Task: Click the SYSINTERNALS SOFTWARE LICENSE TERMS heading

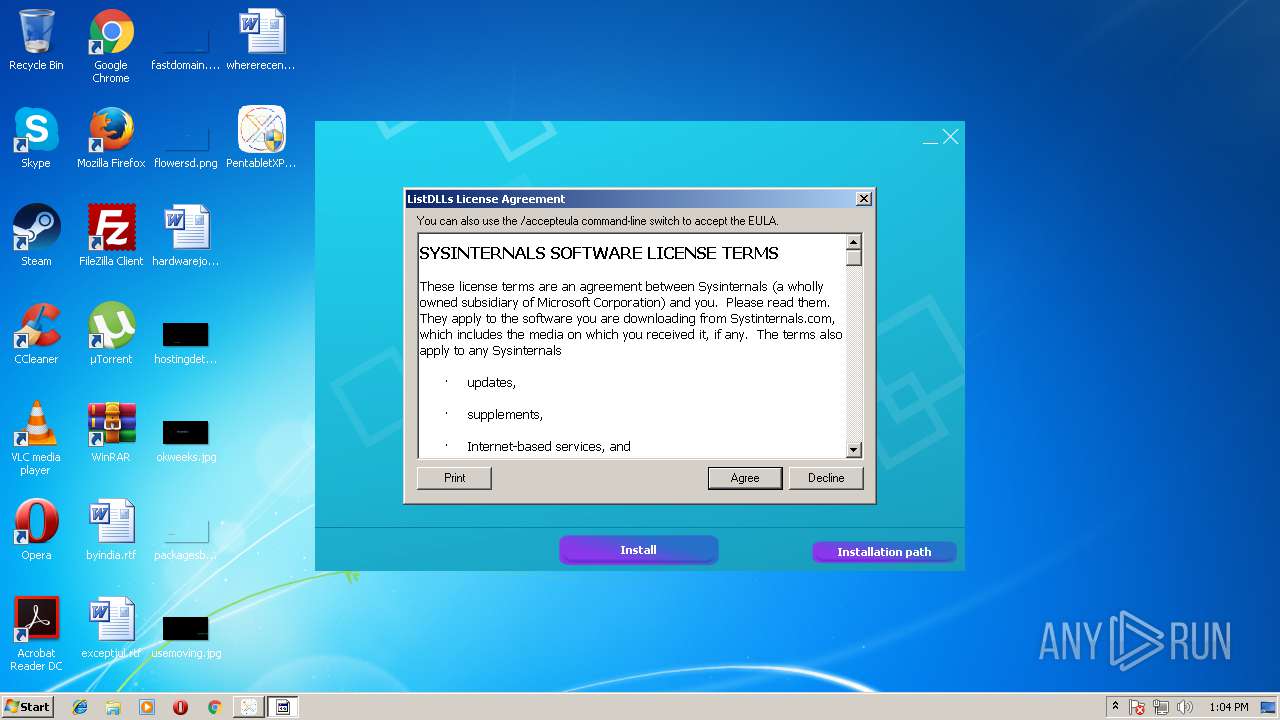Action: pyautogui.click(x=599, y=253)
